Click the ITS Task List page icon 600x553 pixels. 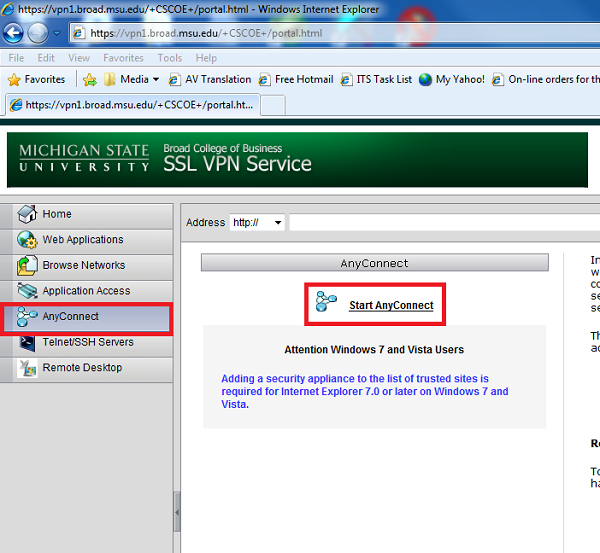[346, 80]
